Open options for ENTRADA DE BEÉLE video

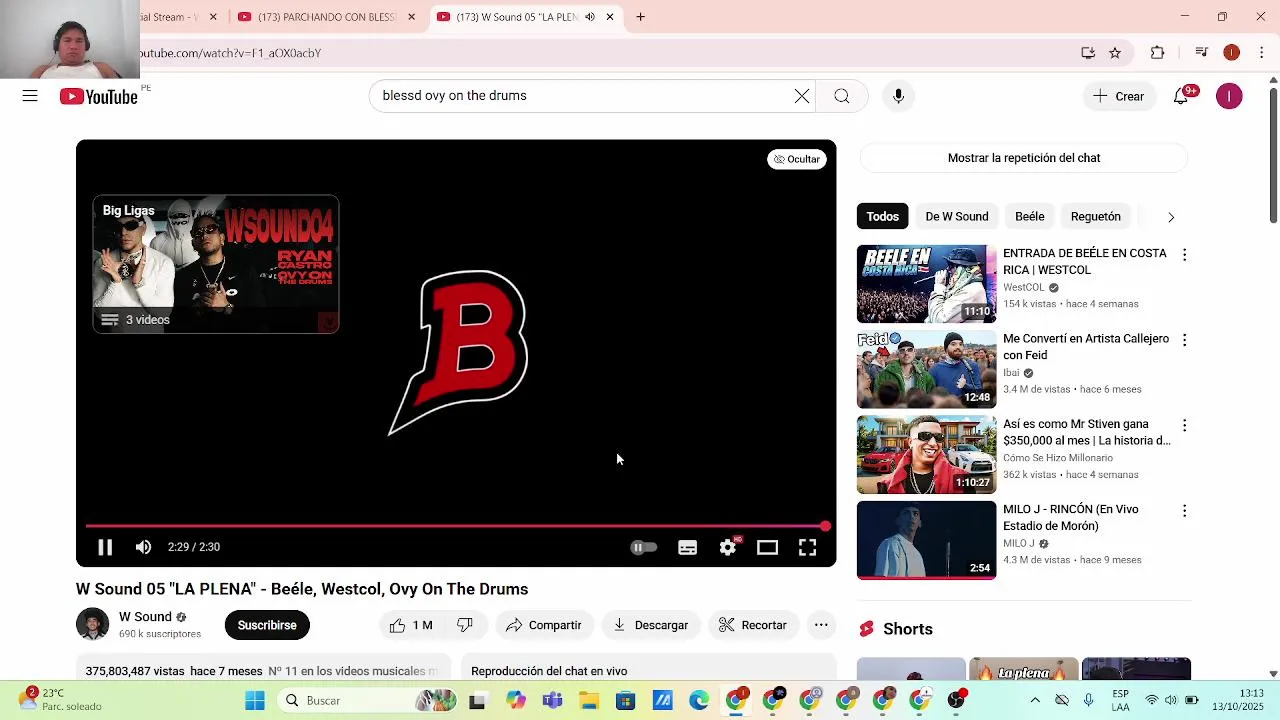click(1184, 255)
